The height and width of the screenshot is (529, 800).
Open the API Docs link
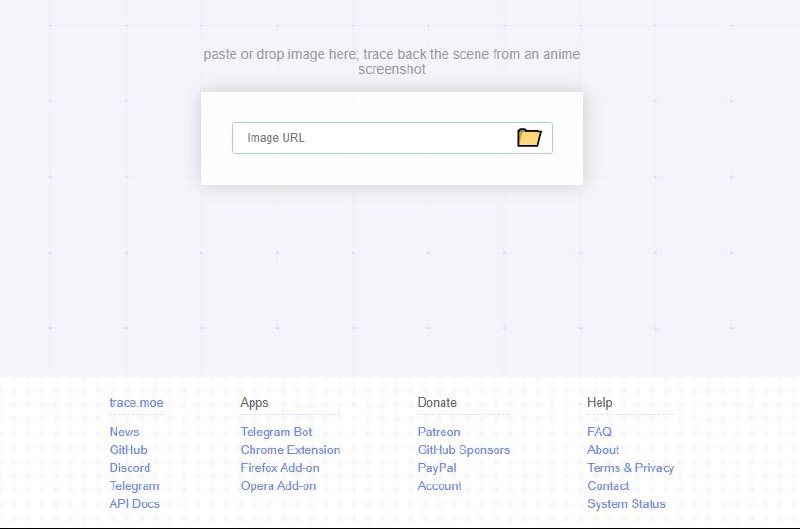pyautogui.click(x=135, y=504)
